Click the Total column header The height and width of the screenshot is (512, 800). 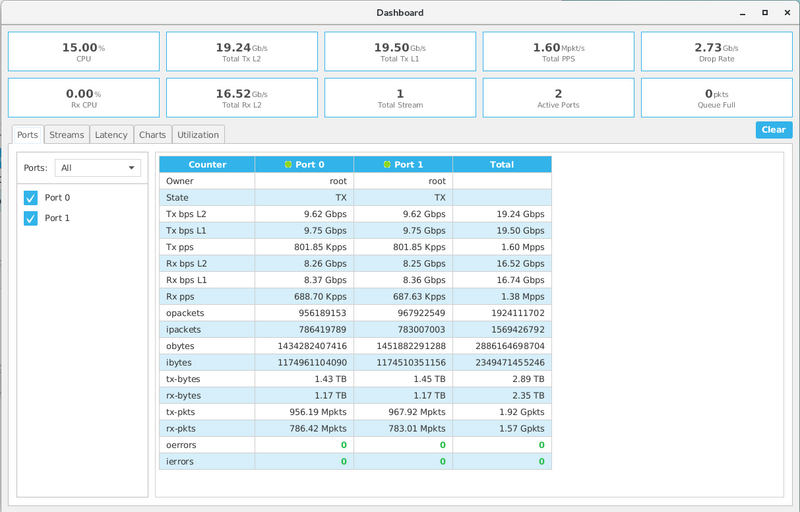pos(501,165)
